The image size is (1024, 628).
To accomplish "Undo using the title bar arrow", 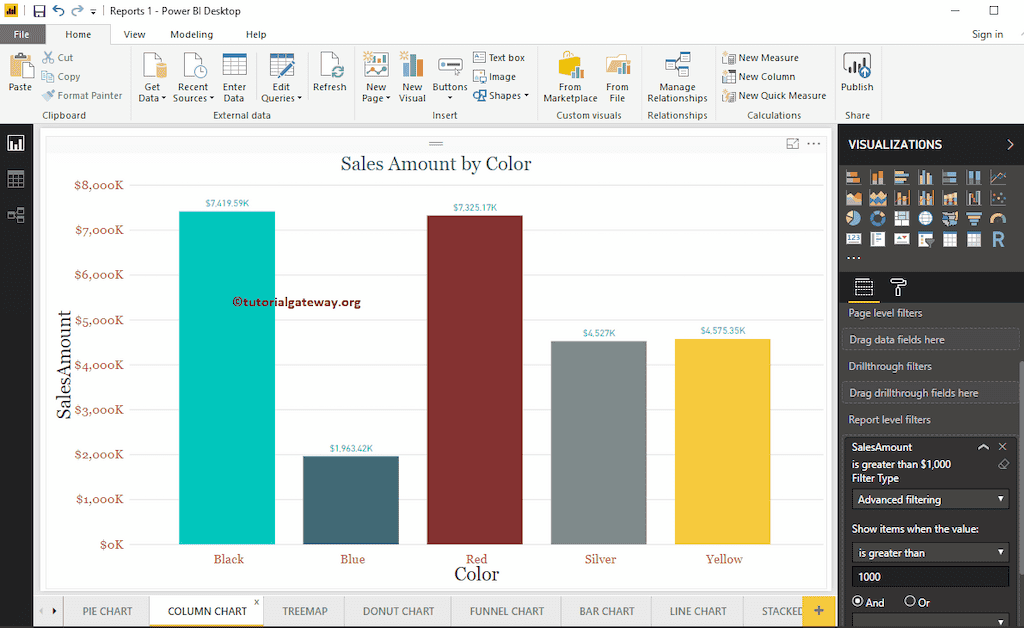I will [x=59, y=11].
